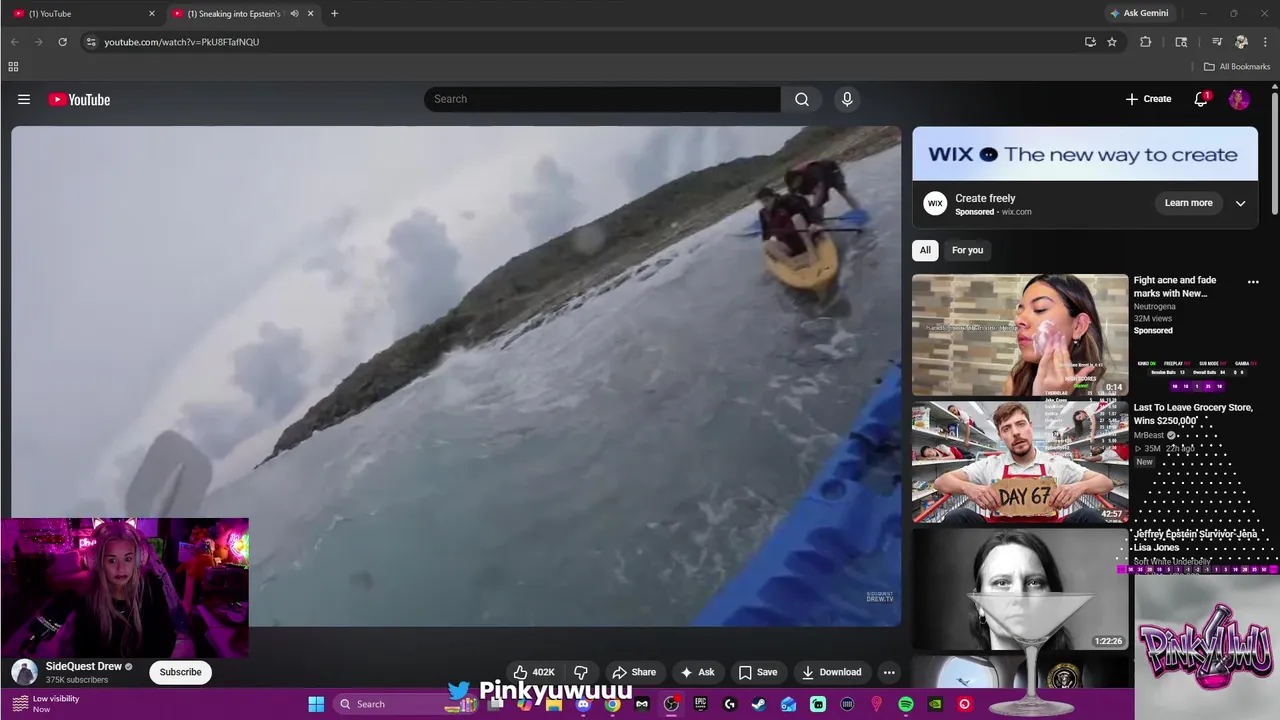1280x720 pixels.
Task: Click the Ask button
Action: coord(697,672)
